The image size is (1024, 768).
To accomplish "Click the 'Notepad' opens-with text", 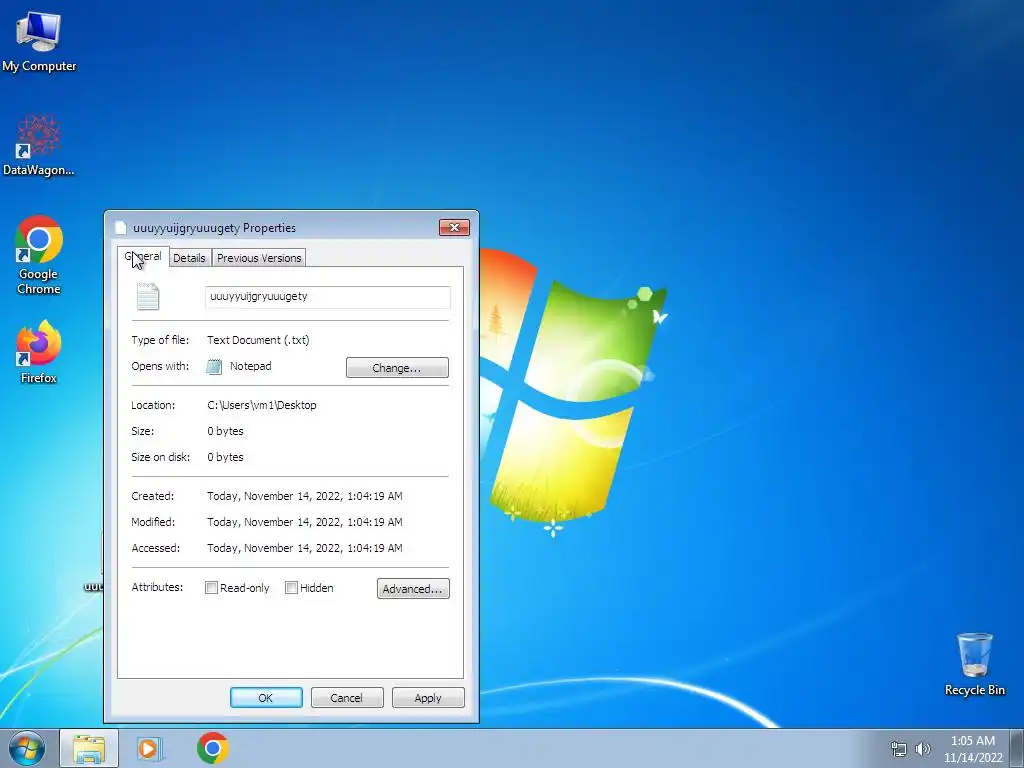I will [x=251, y=366].
